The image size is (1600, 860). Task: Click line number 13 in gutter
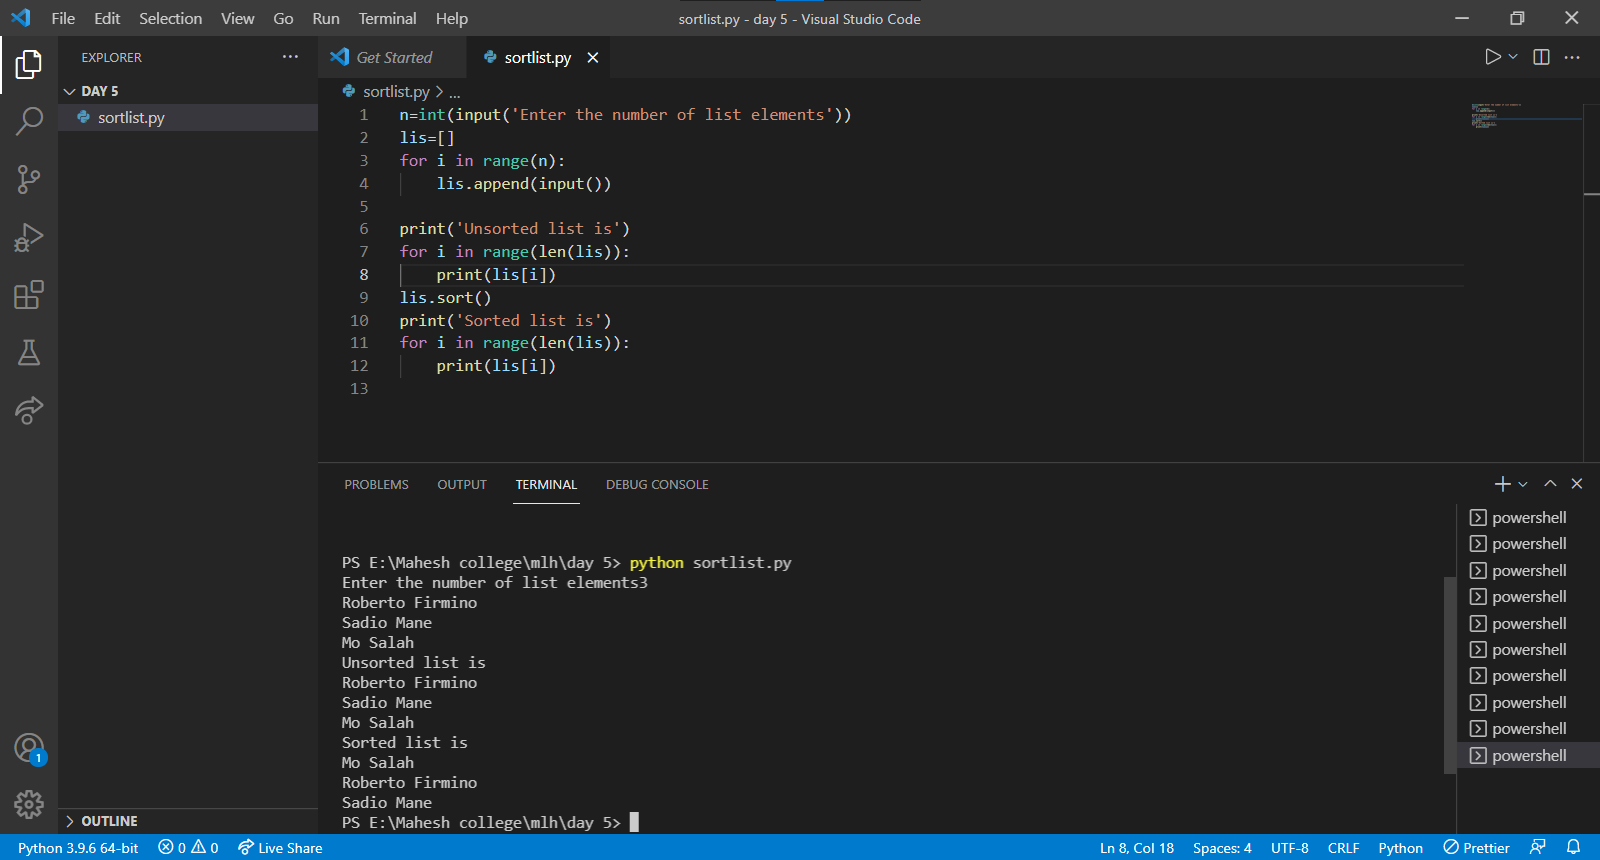[x=359, y=388]
